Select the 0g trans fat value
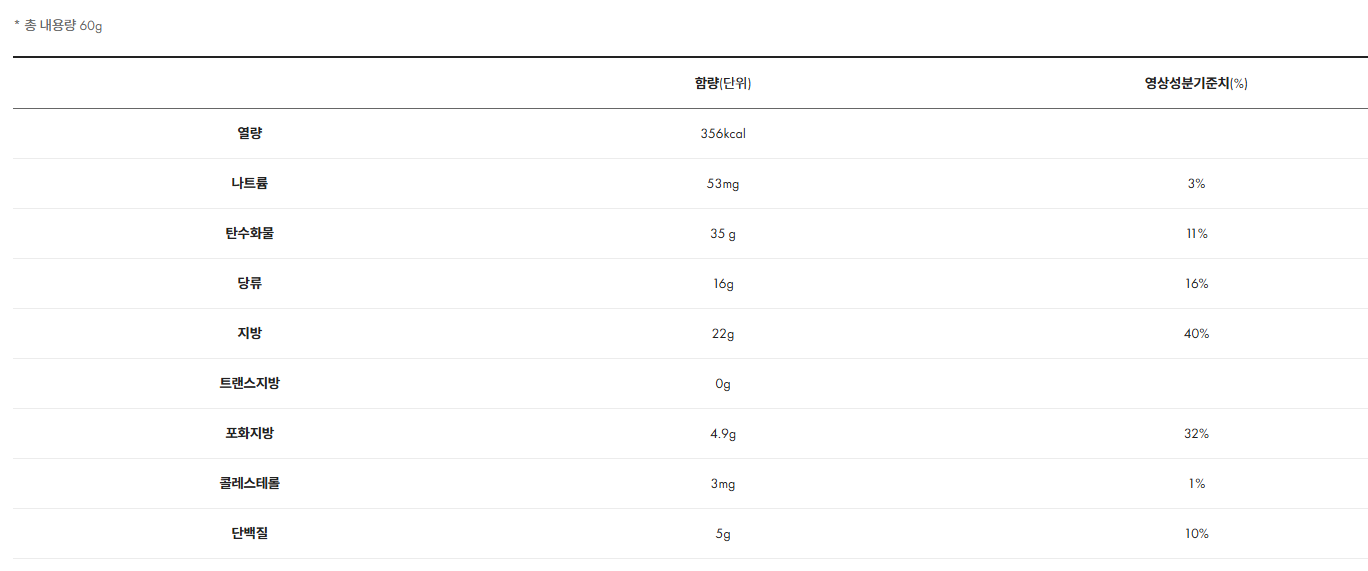 tap(722, 384)
